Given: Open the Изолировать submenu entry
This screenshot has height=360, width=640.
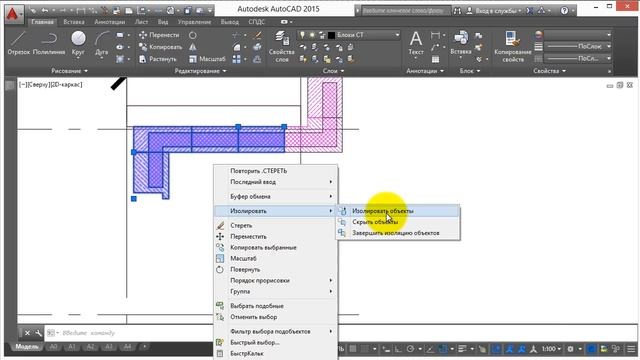Looking at the screenshot, I should (x=276, y=211).
